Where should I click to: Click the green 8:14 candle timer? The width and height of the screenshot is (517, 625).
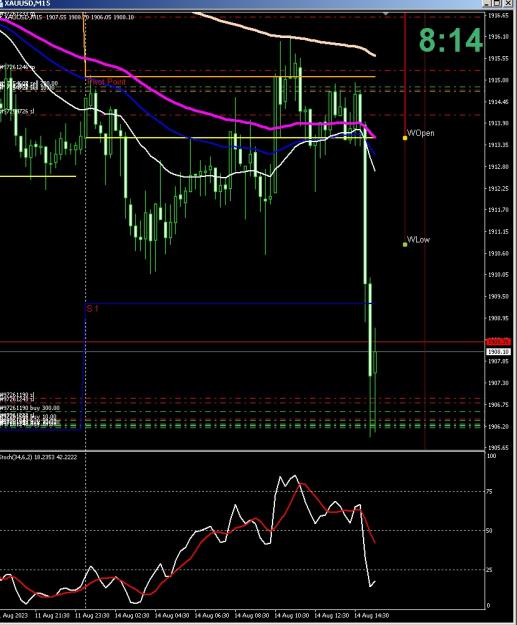(x=451, y=41)
